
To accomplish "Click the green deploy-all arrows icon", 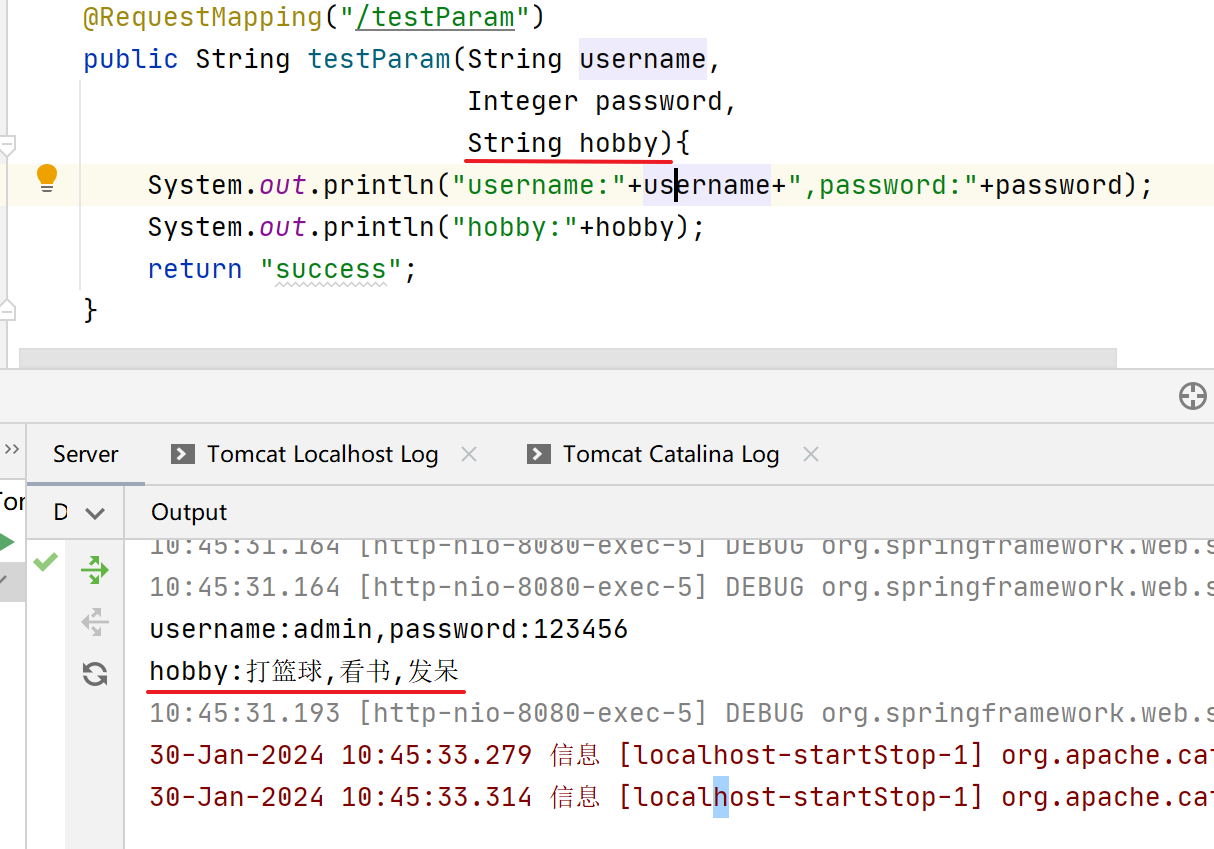I will [95, 571].
